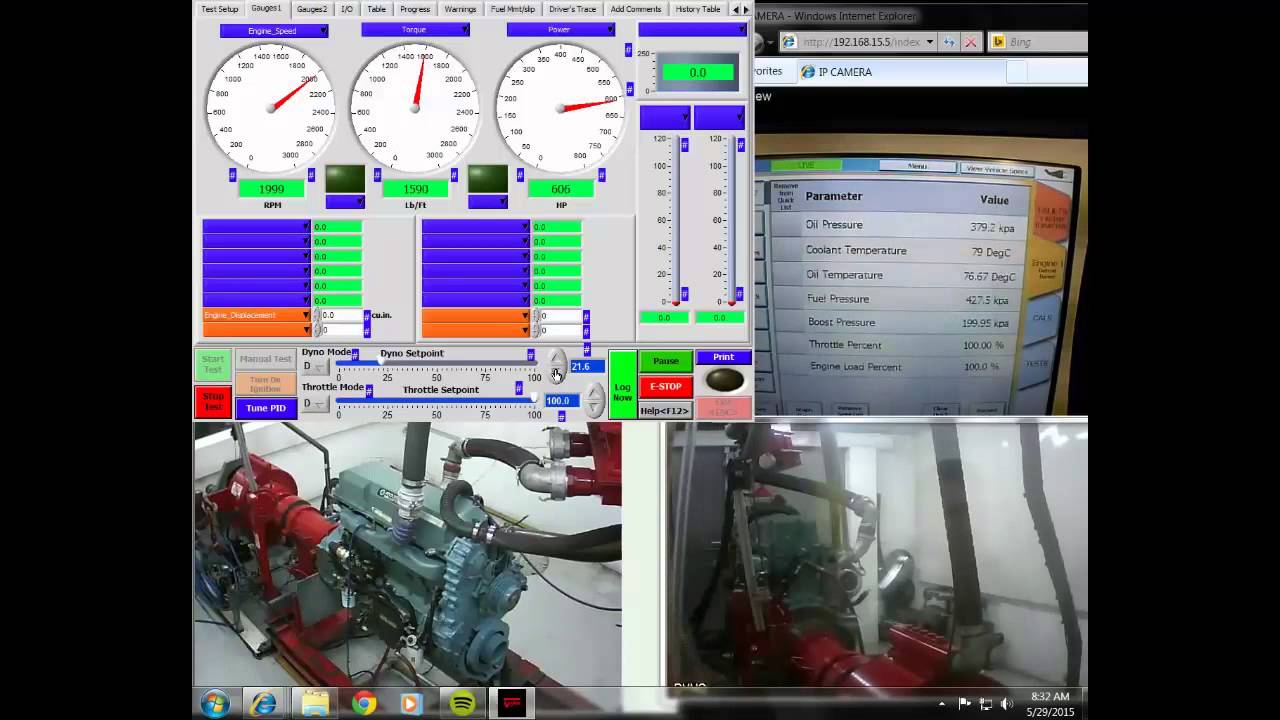Screen dimensions: 1280x720
Task: Open the Test Setup tab
Action: [x=219, y=9]
